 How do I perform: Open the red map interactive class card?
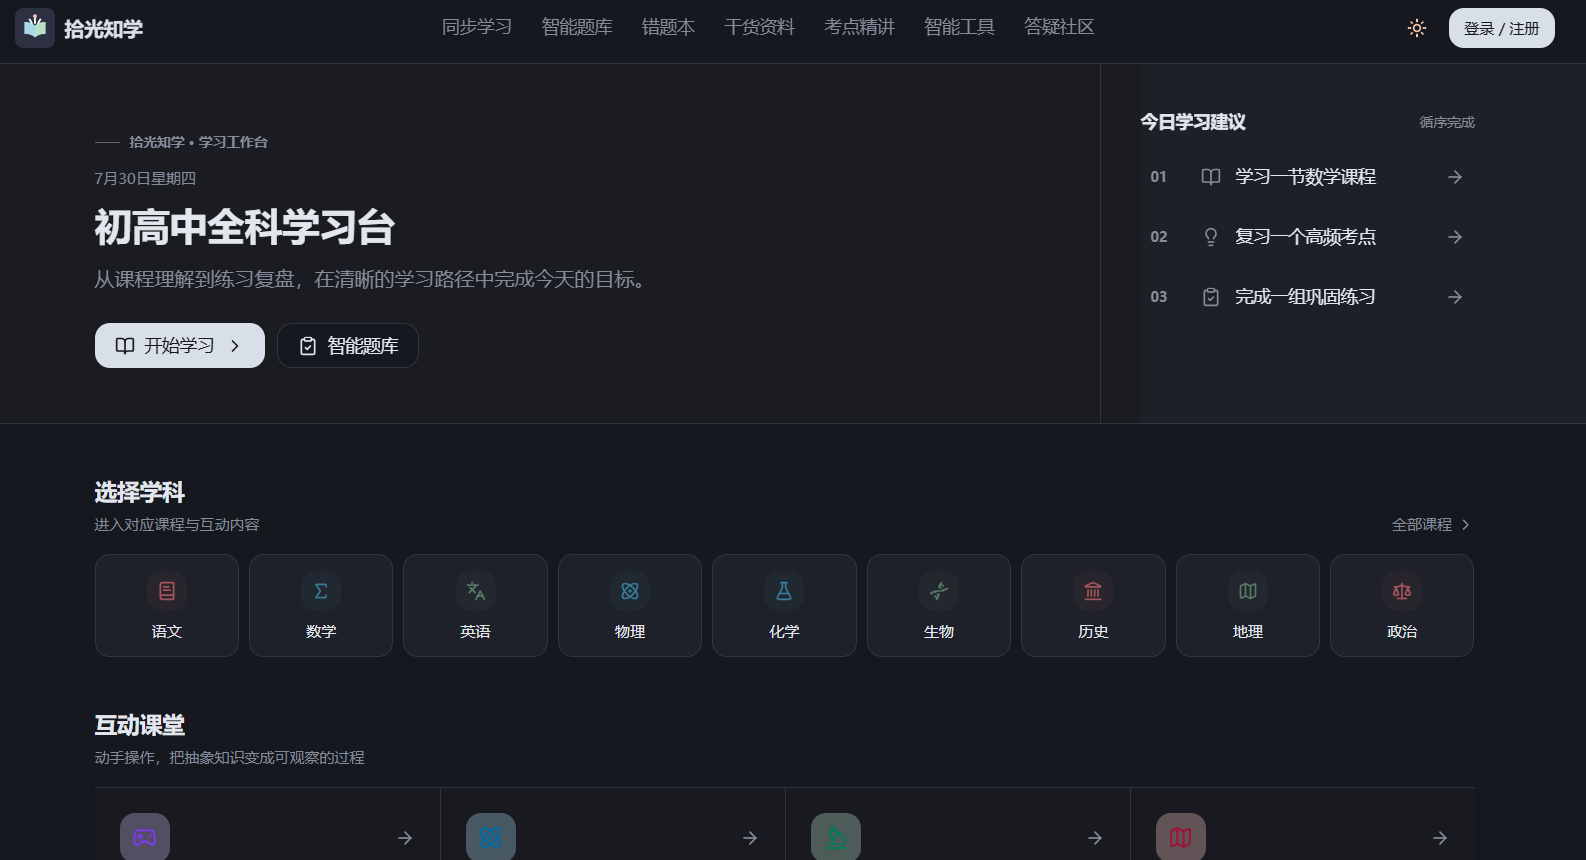(x=1303, y=824)
